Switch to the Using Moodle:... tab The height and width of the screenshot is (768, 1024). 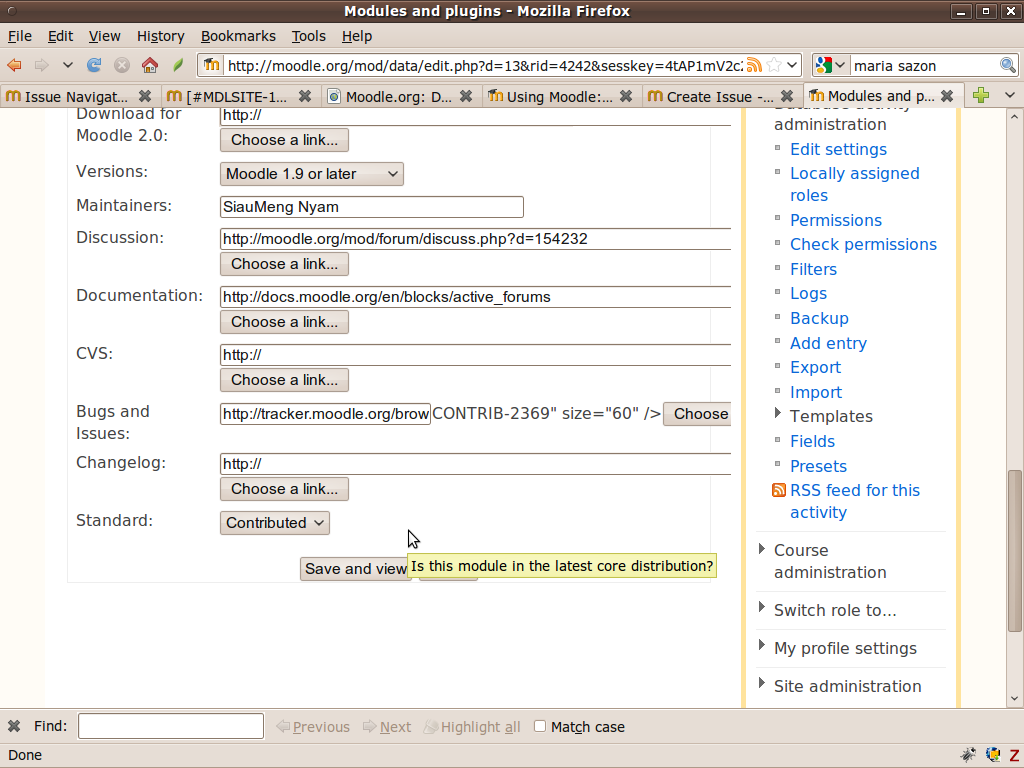pos(560,97)
